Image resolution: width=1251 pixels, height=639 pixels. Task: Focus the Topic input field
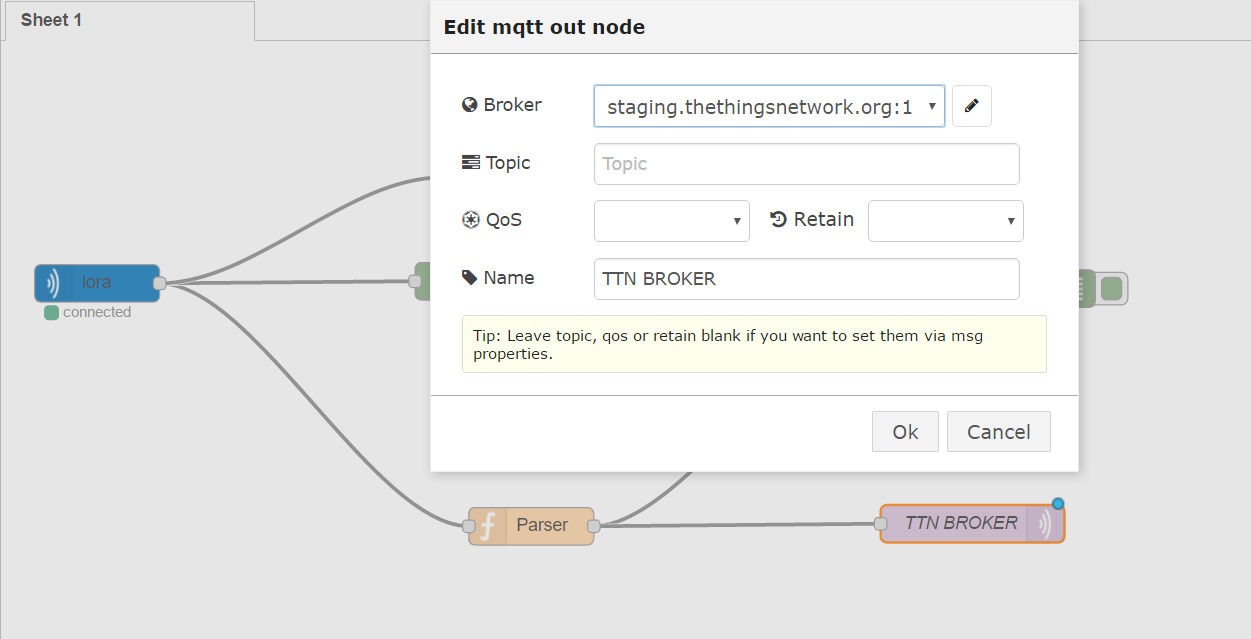click(x=806, y=164)
